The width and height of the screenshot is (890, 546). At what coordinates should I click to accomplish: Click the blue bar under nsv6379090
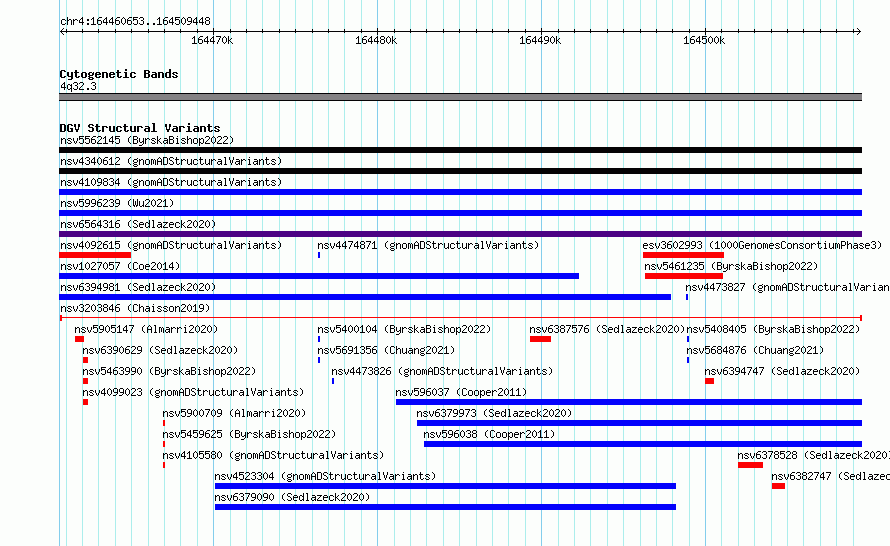tap(445, 507)
